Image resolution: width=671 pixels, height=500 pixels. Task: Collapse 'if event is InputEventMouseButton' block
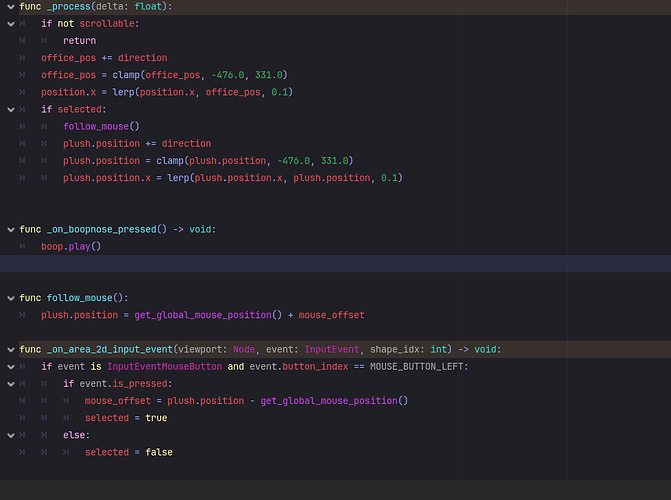(x=11, y=367)
